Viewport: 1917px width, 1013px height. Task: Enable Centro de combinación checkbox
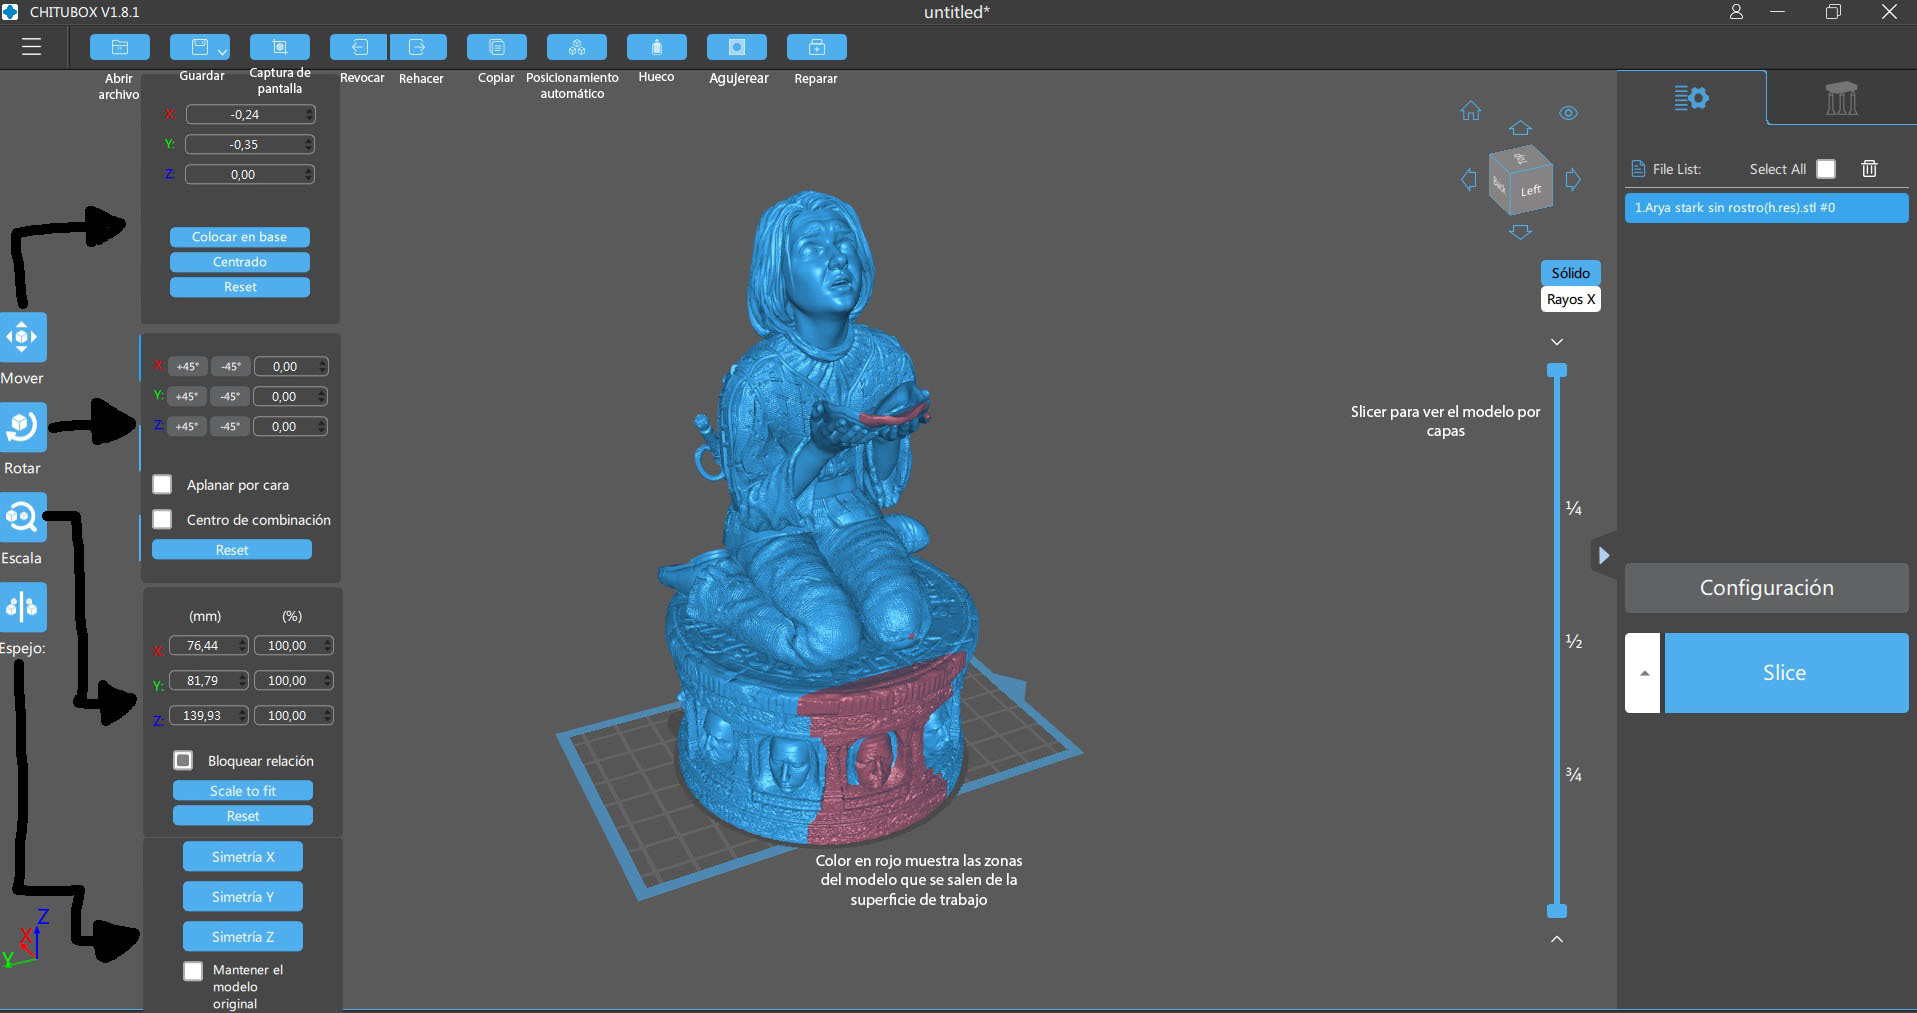coord(162,520)
